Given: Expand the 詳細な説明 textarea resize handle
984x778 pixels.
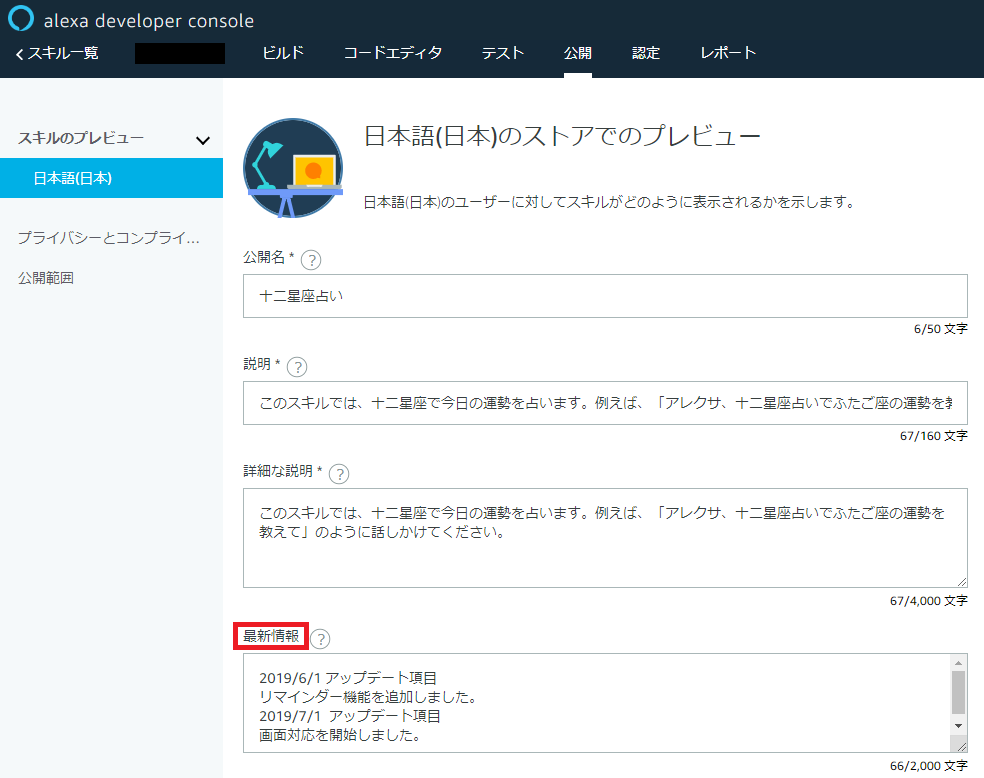Looking at the screenshot, I should pyautogui.click(x=962, y=581).
